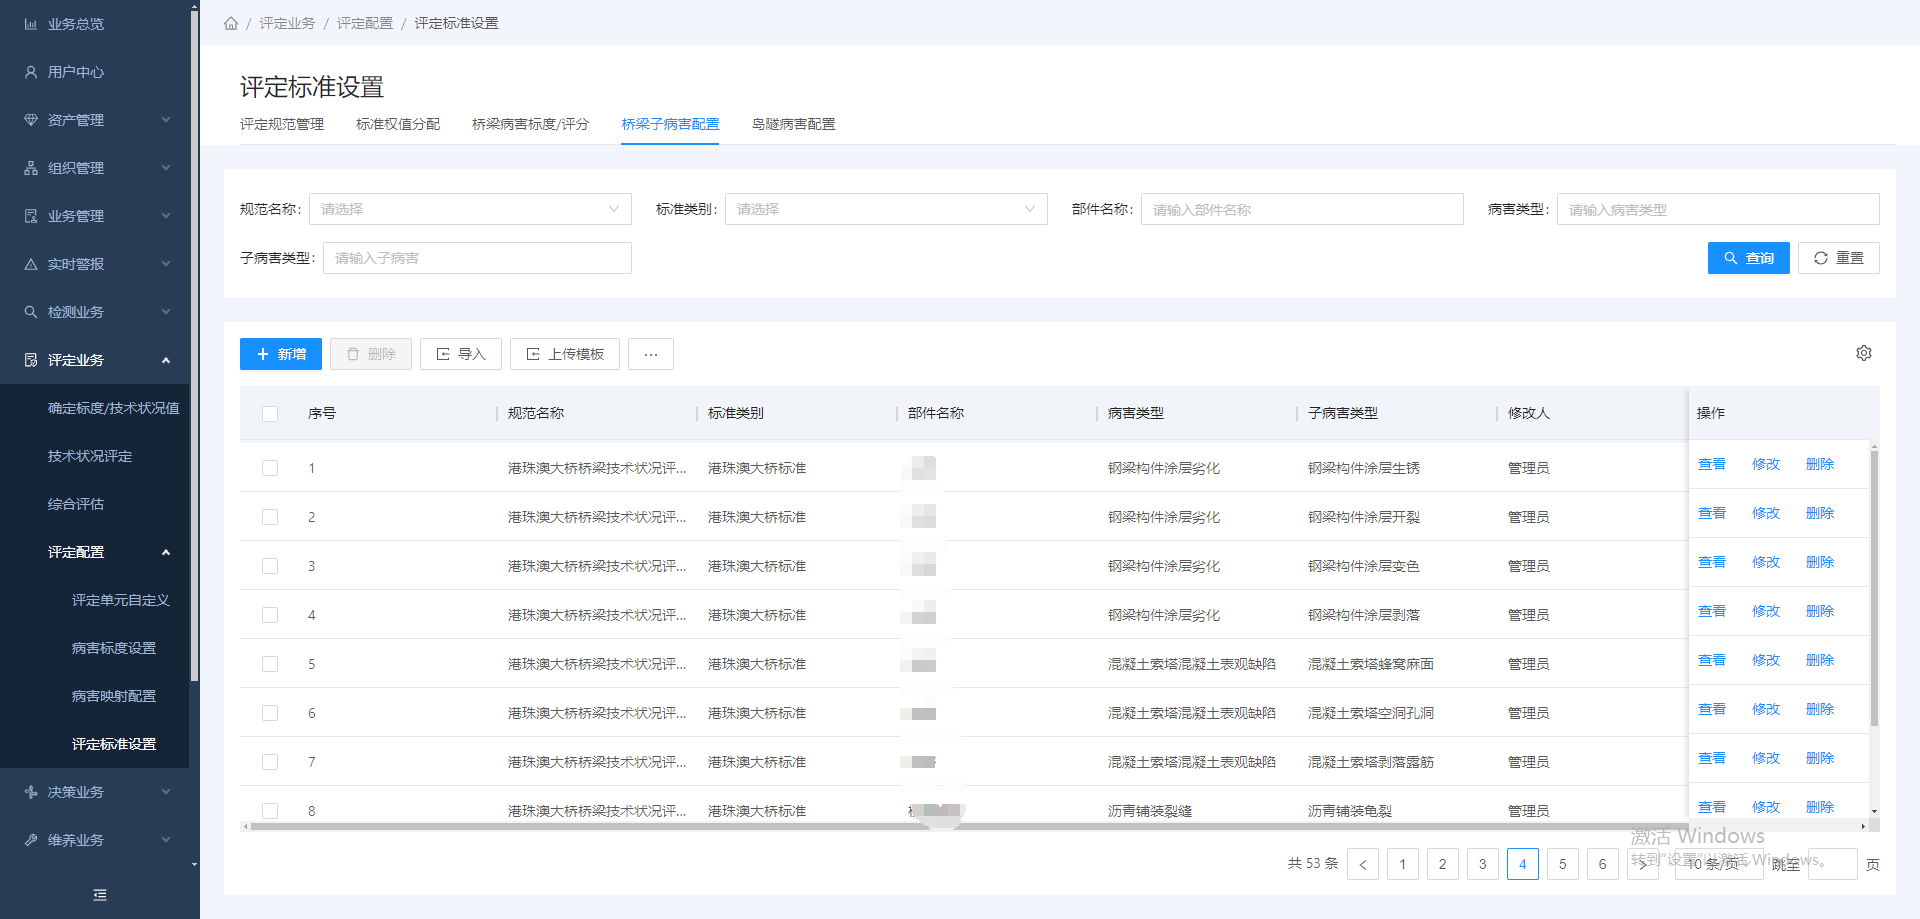The image size is (1920, 919).
Task: Expand the 资产管理 menu chevron
Action: point(166,120)
